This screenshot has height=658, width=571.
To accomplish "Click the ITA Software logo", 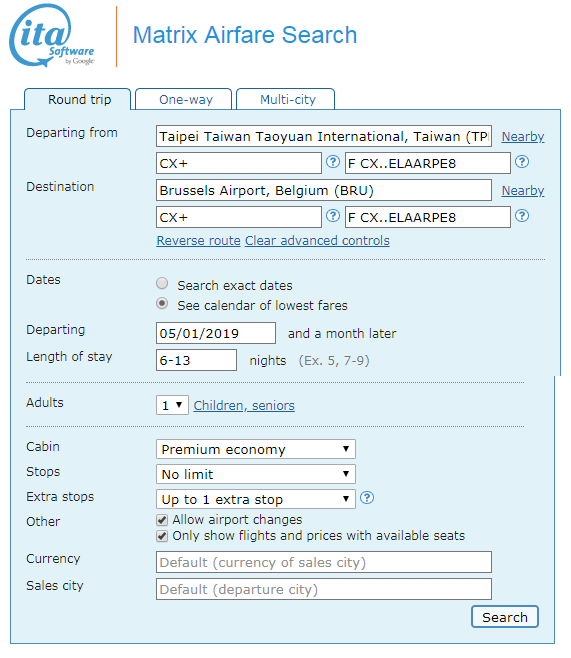I will pyautogui.click(x=52, y=36).
